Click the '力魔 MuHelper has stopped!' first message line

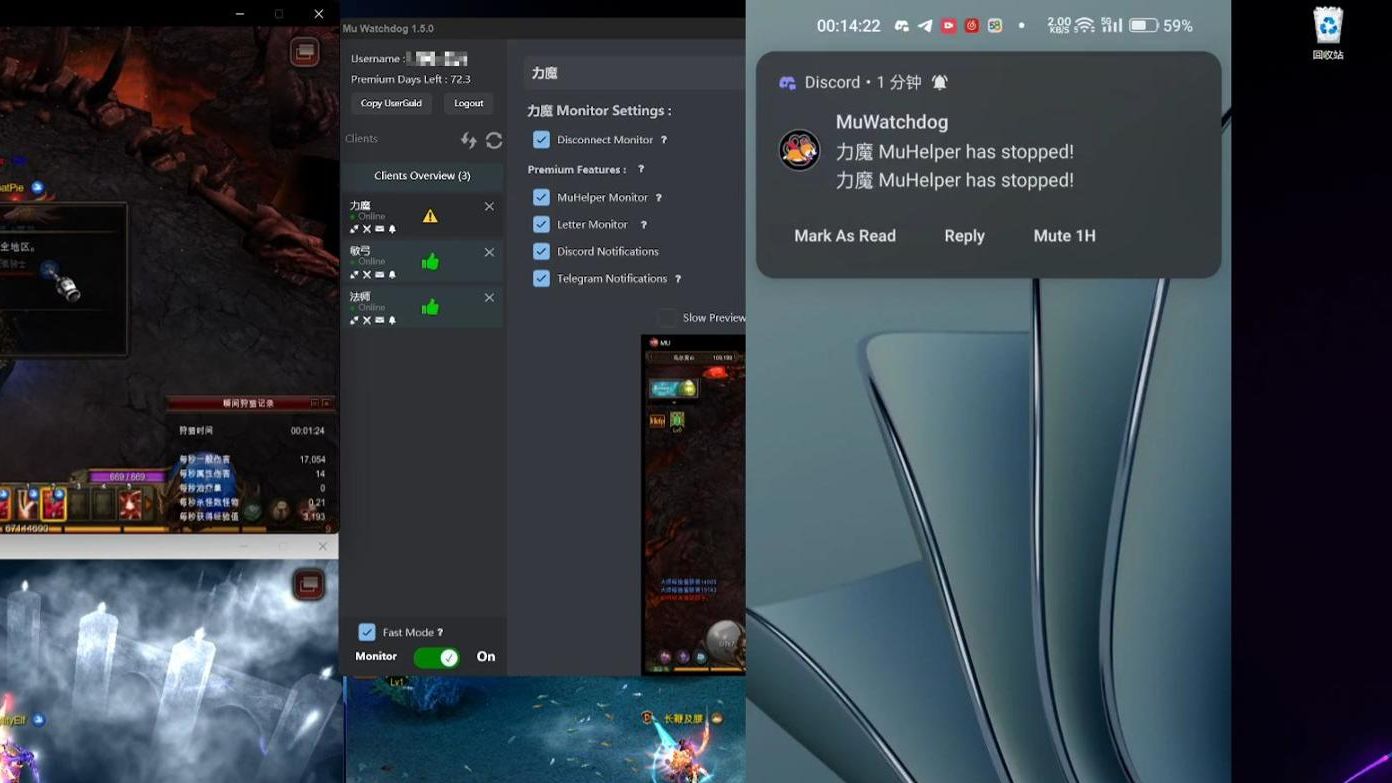955,152
